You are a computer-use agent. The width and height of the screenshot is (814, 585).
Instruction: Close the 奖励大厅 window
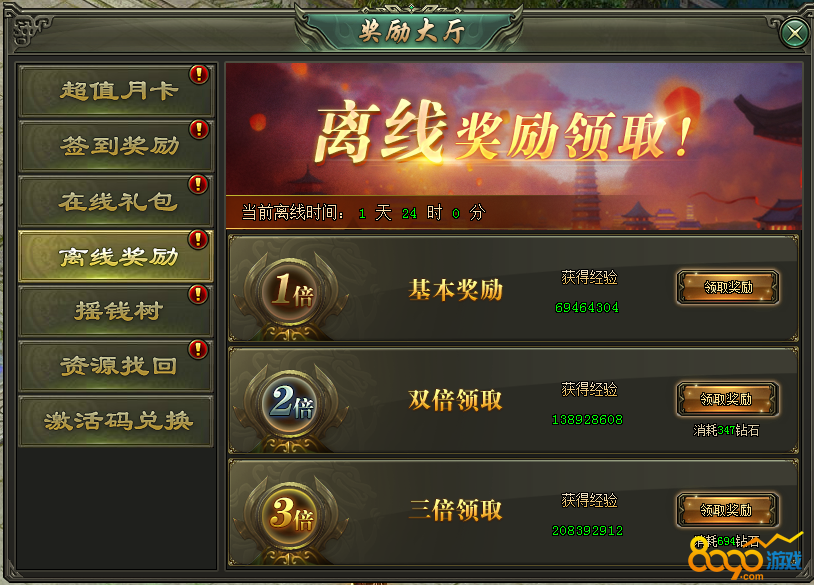[x=794, y=34]
